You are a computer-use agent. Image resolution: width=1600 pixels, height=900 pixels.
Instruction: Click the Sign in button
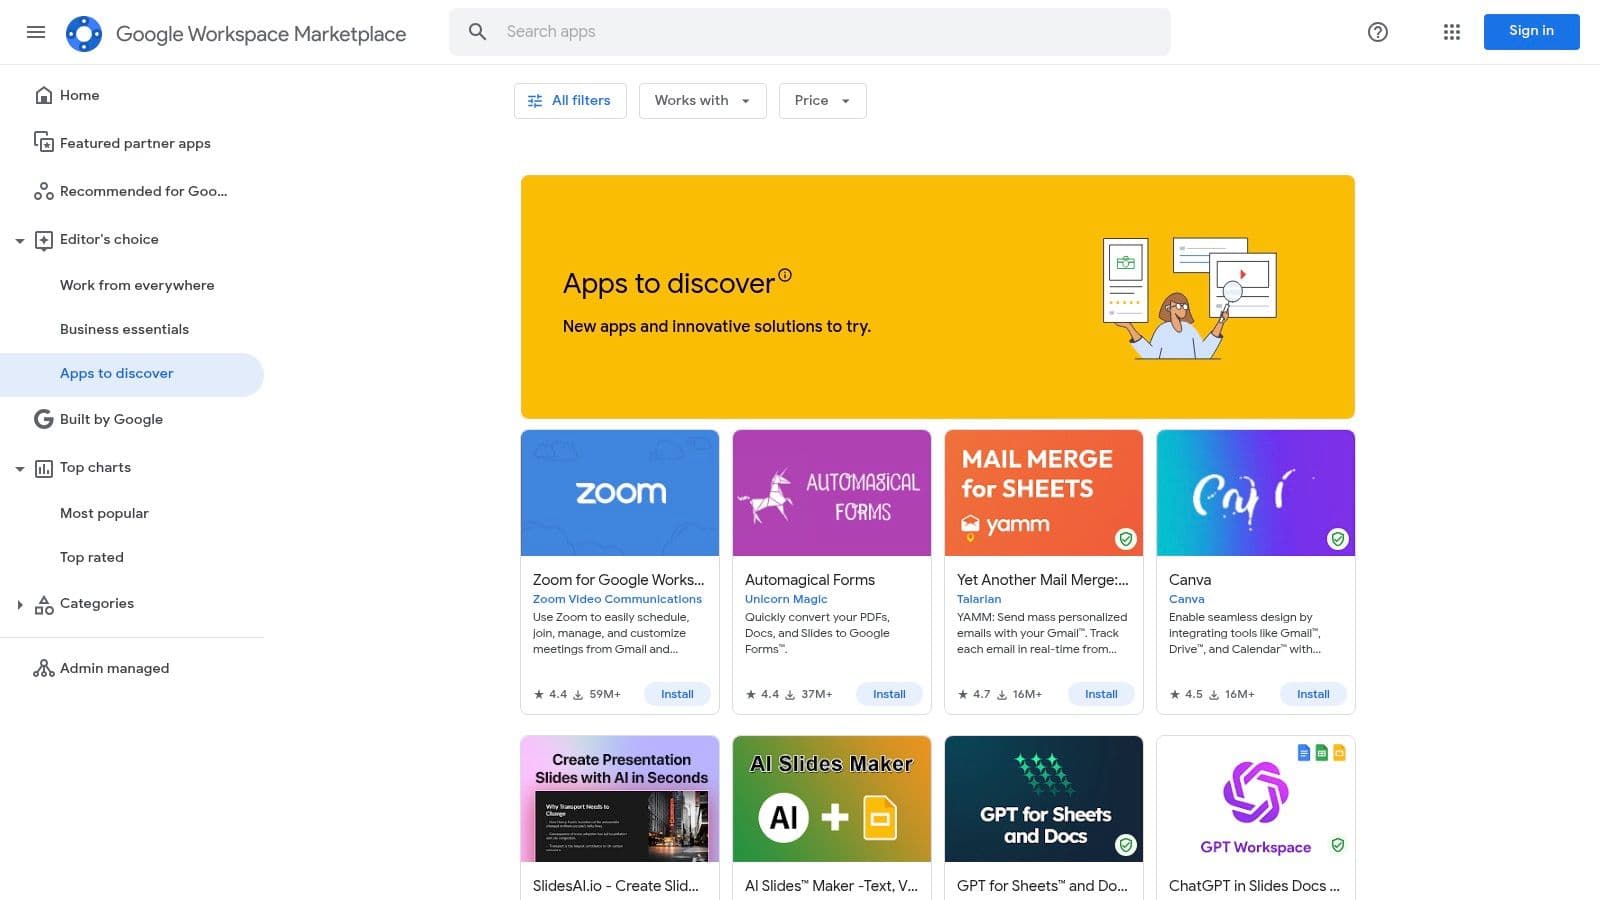tap(1531, 31)
